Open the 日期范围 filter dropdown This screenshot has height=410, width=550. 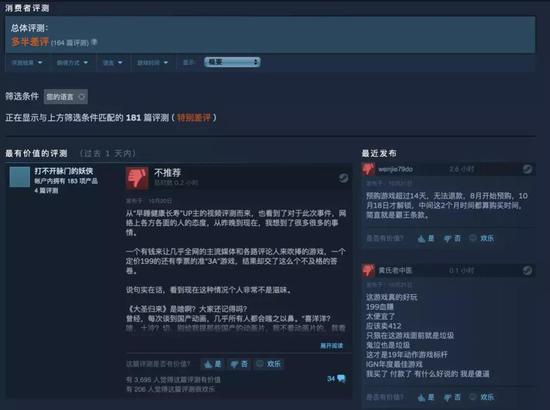click(153, 62)
